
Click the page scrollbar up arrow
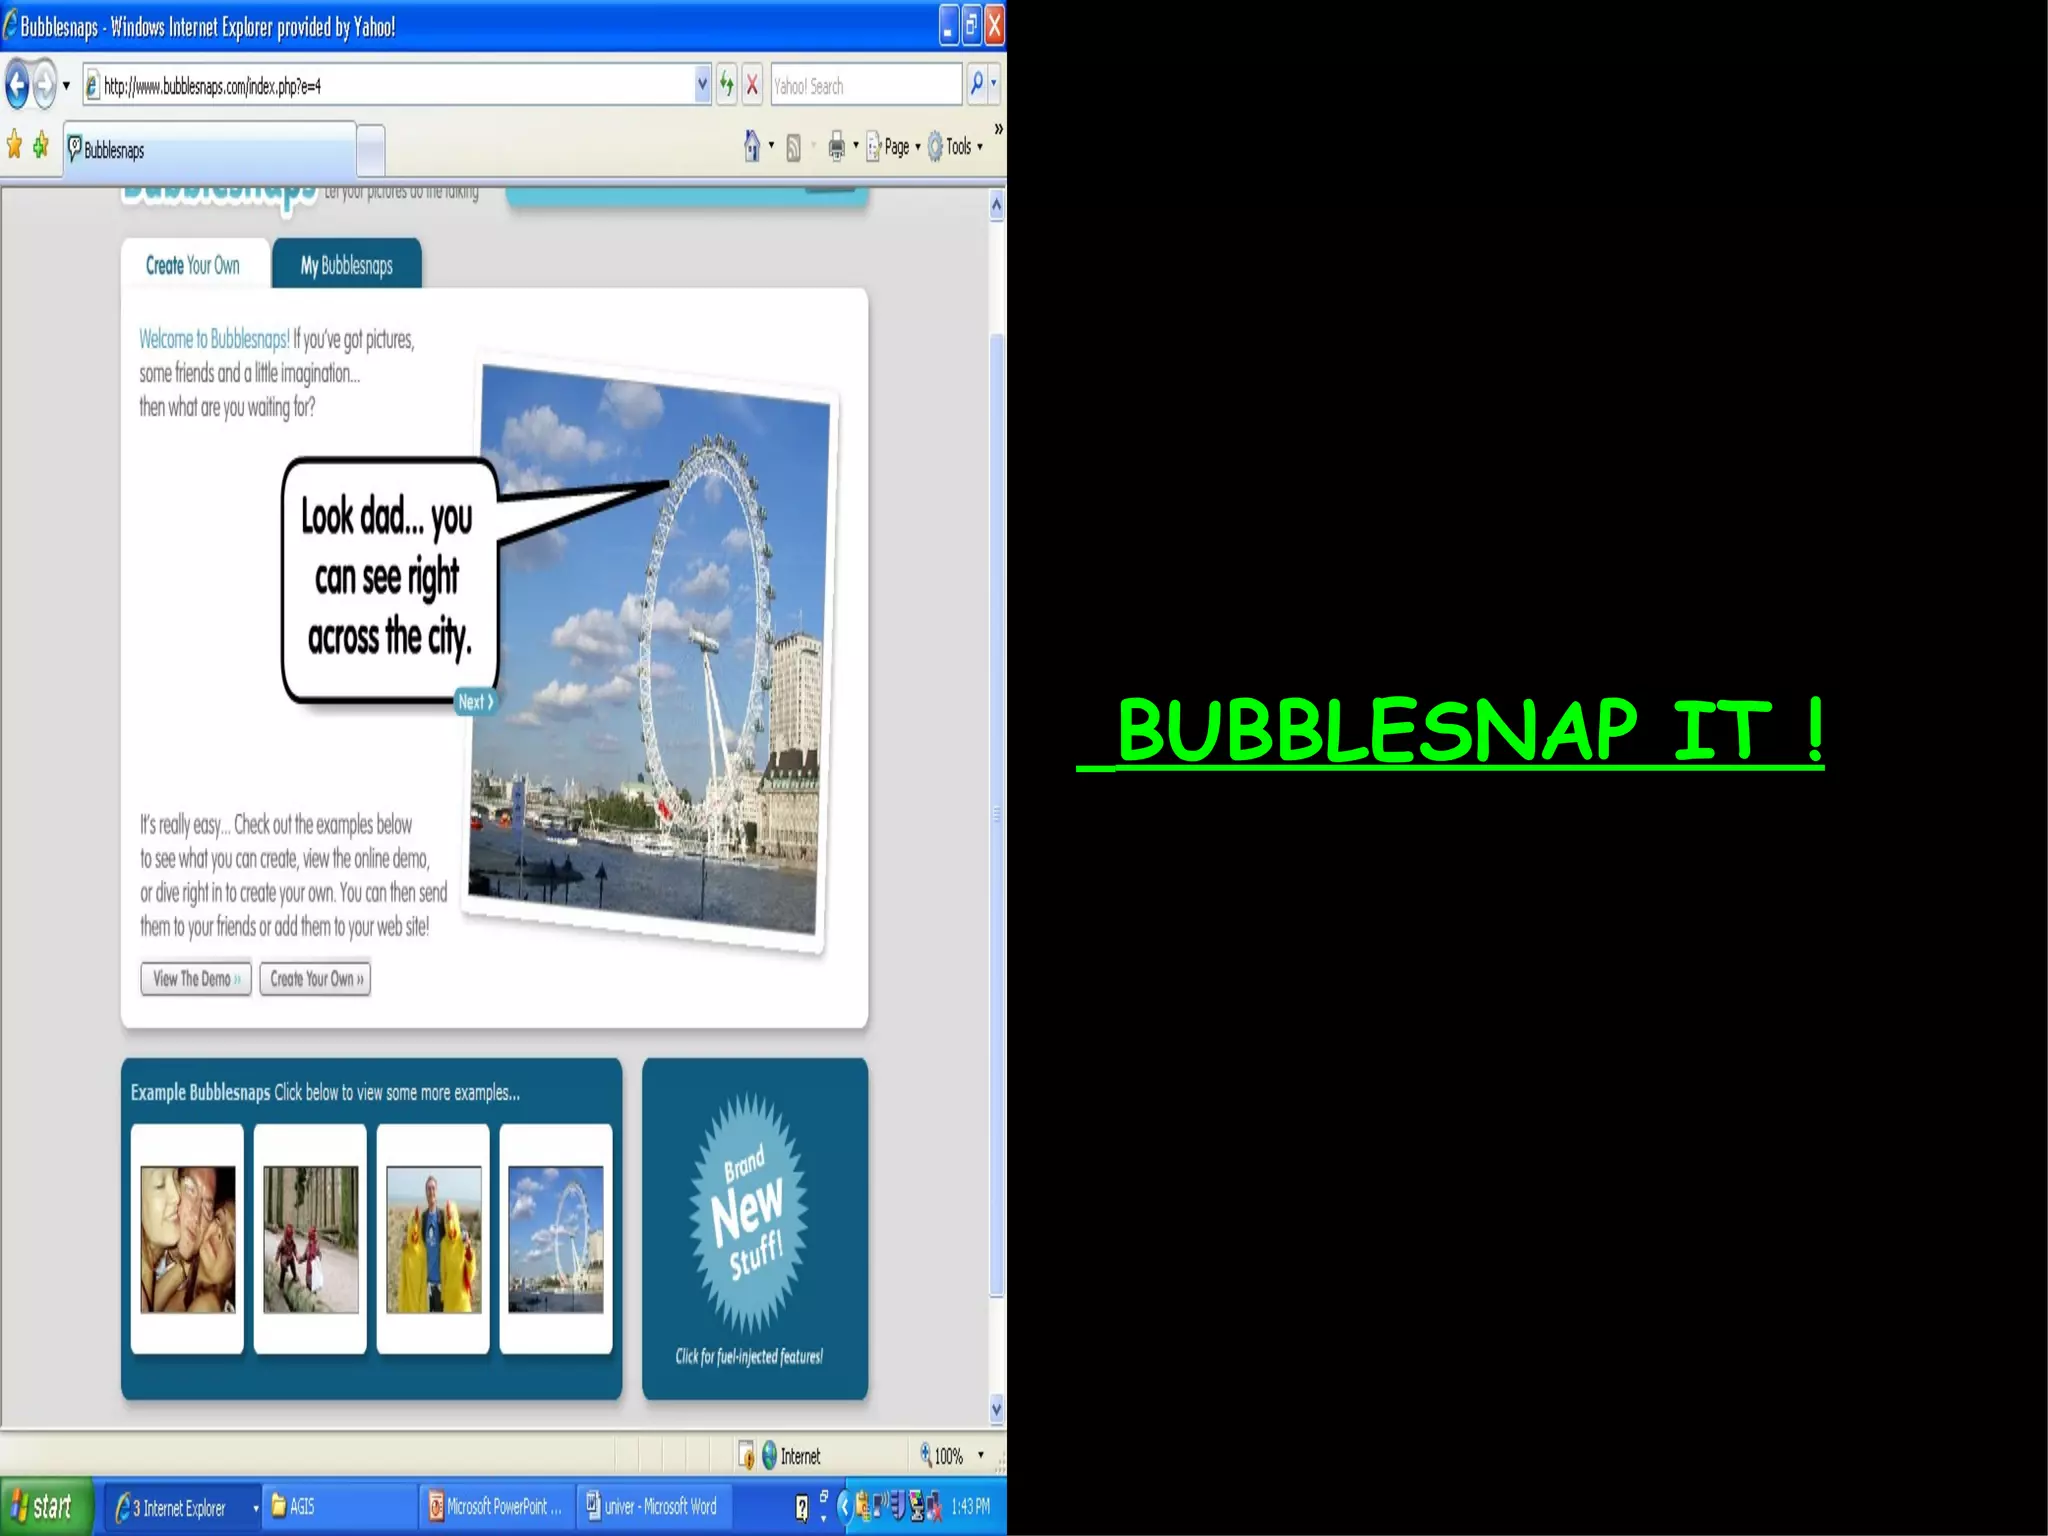point(996,206)
